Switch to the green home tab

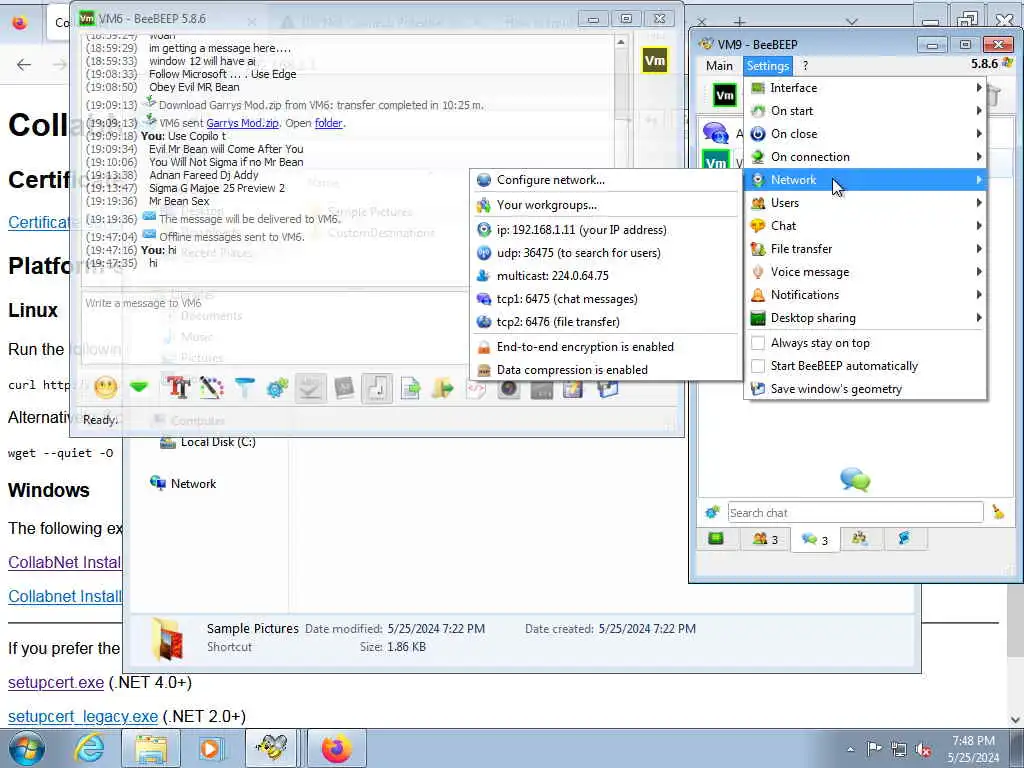(x=716, y=539)
